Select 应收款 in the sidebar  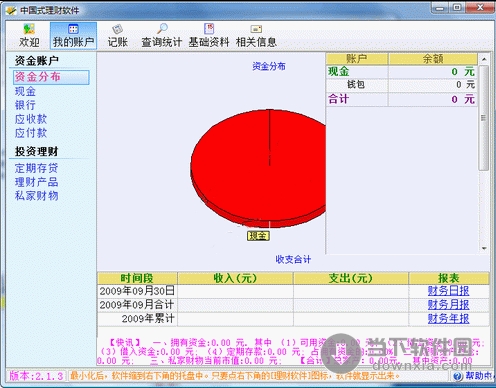[31, 119]
